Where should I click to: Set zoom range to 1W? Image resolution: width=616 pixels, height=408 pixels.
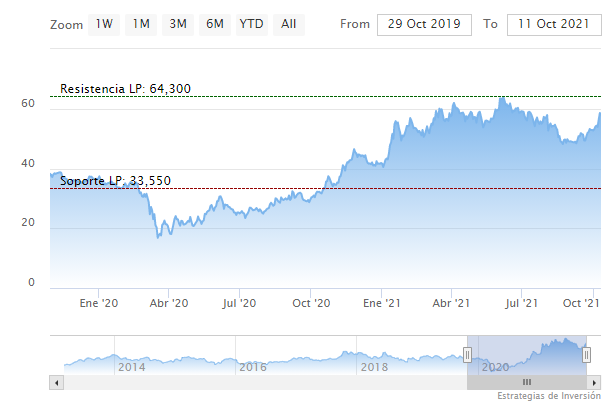(x=104, y=23)
